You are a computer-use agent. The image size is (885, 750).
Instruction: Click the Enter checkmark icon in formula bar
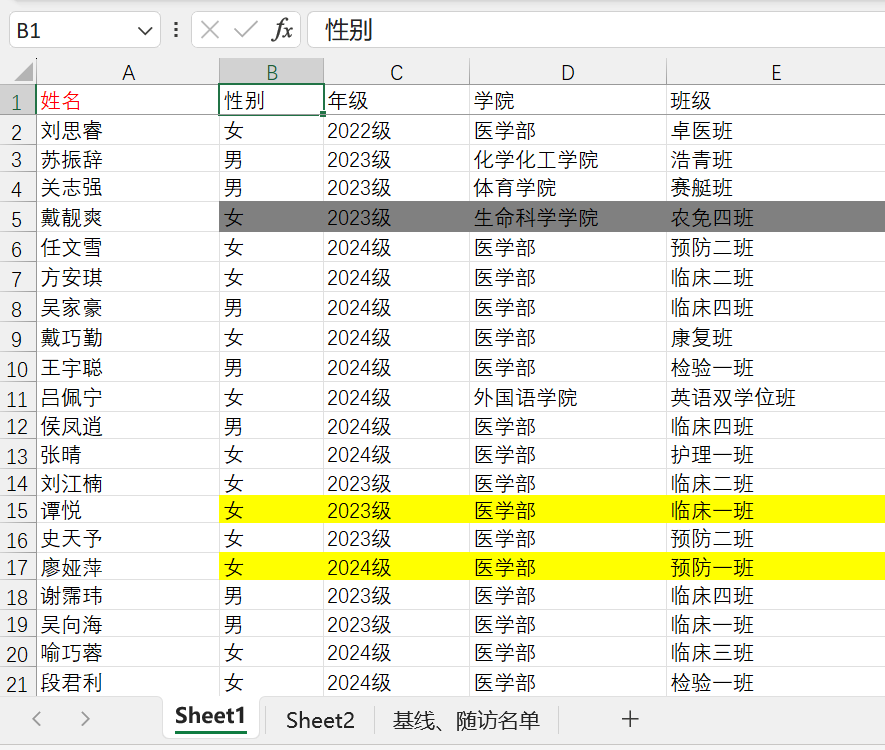click(245, 30)
